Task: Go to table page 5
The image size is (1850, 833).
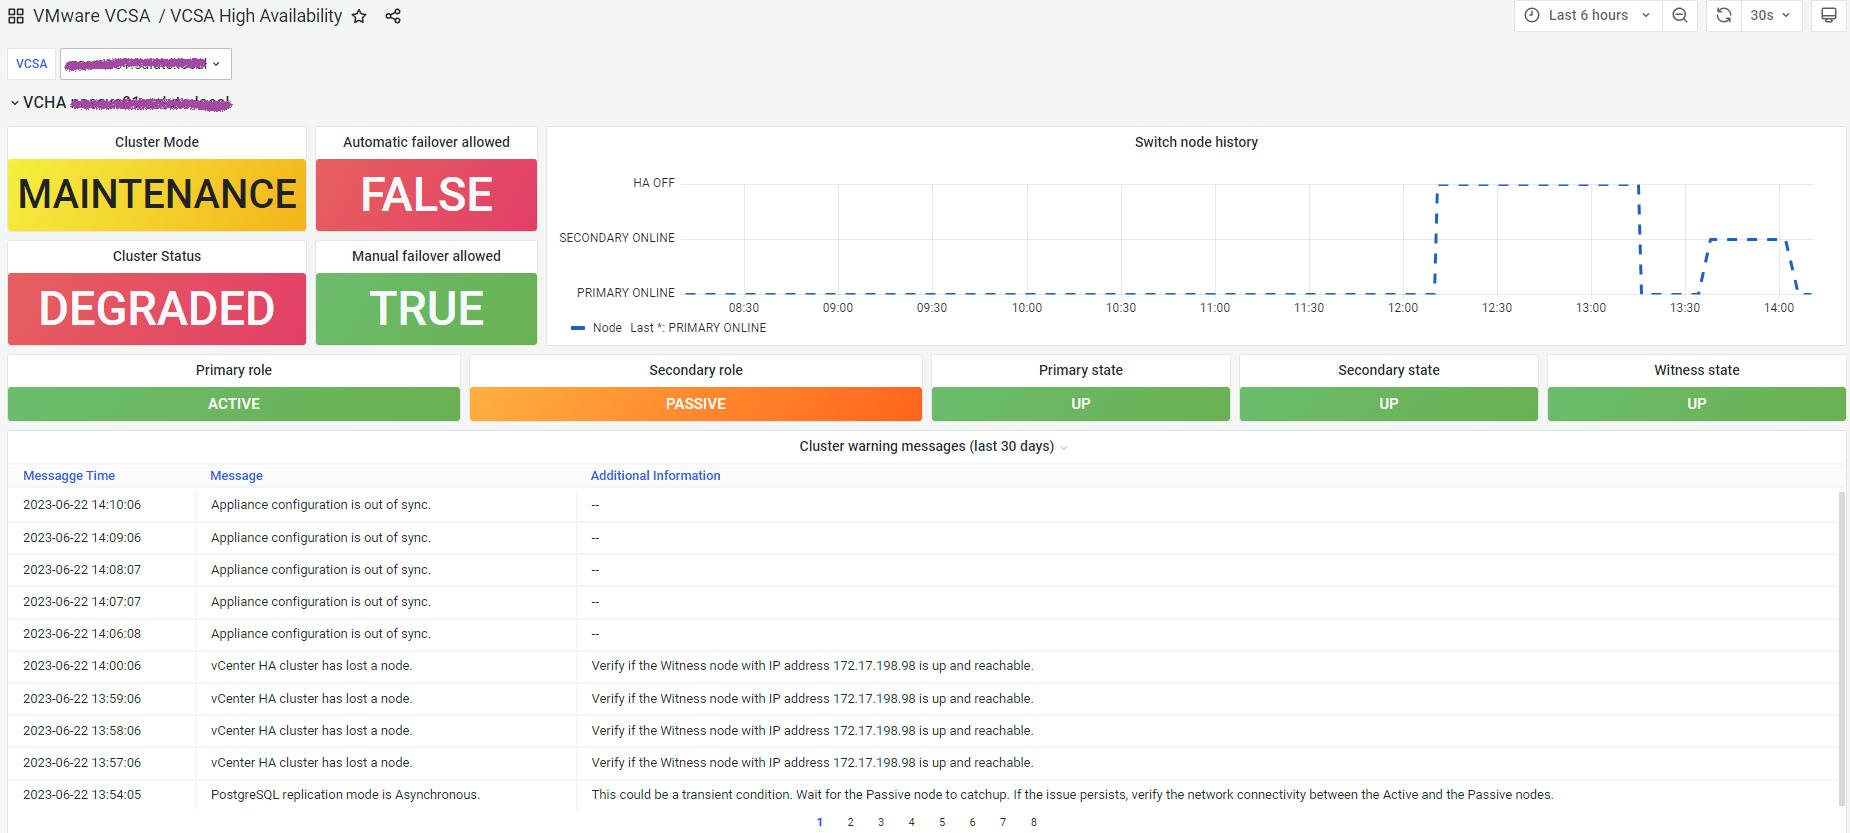Action: [x=942, y=822]
